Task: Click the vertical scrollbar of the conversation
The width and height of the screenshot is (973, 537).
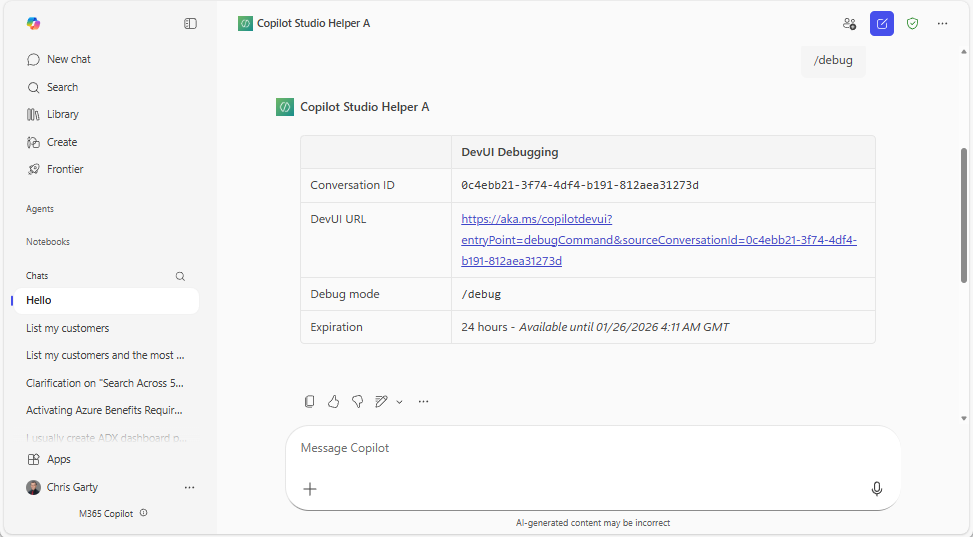Action: coord(964,230)
